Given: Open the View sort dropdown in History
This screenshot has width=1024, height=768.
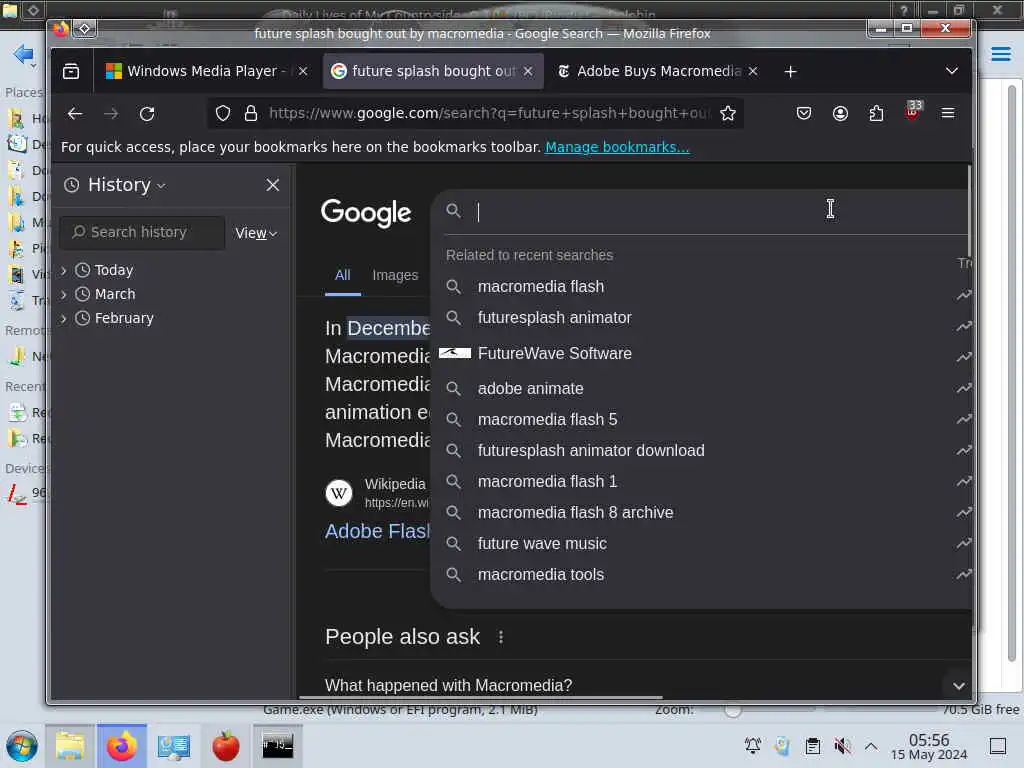Looking at the screenshot, I should click(x=256, y=233).
